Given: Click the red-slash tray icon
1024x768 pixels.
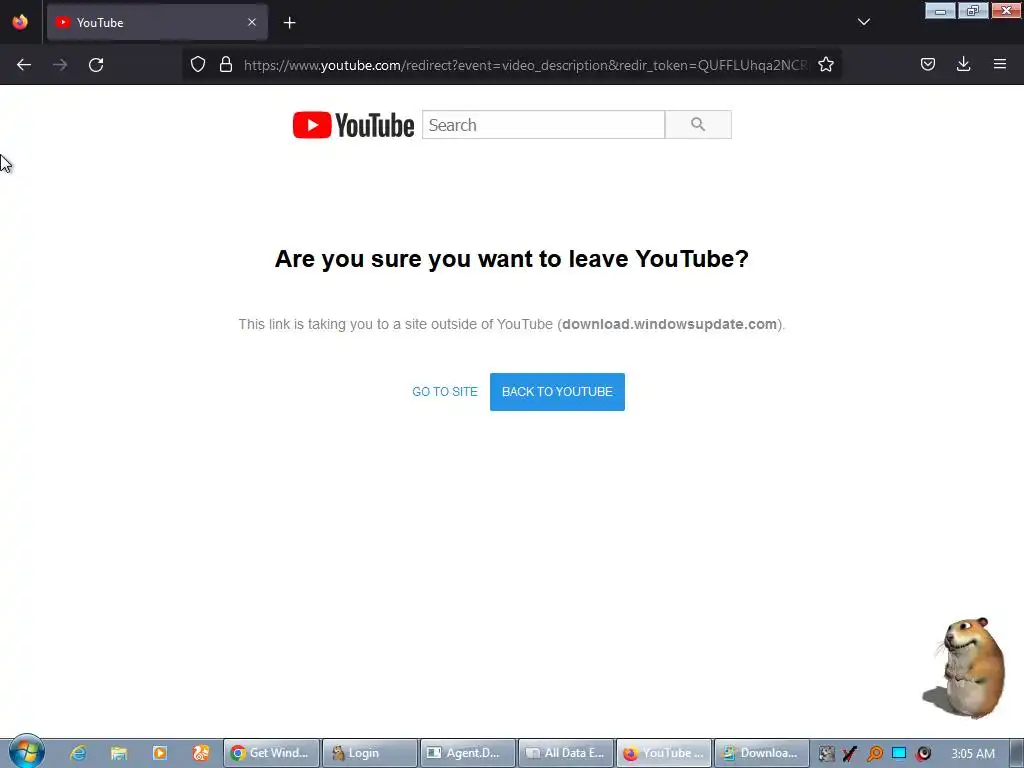Looking at the screenshot, I should pyautogui.click(x=850, y=754).
